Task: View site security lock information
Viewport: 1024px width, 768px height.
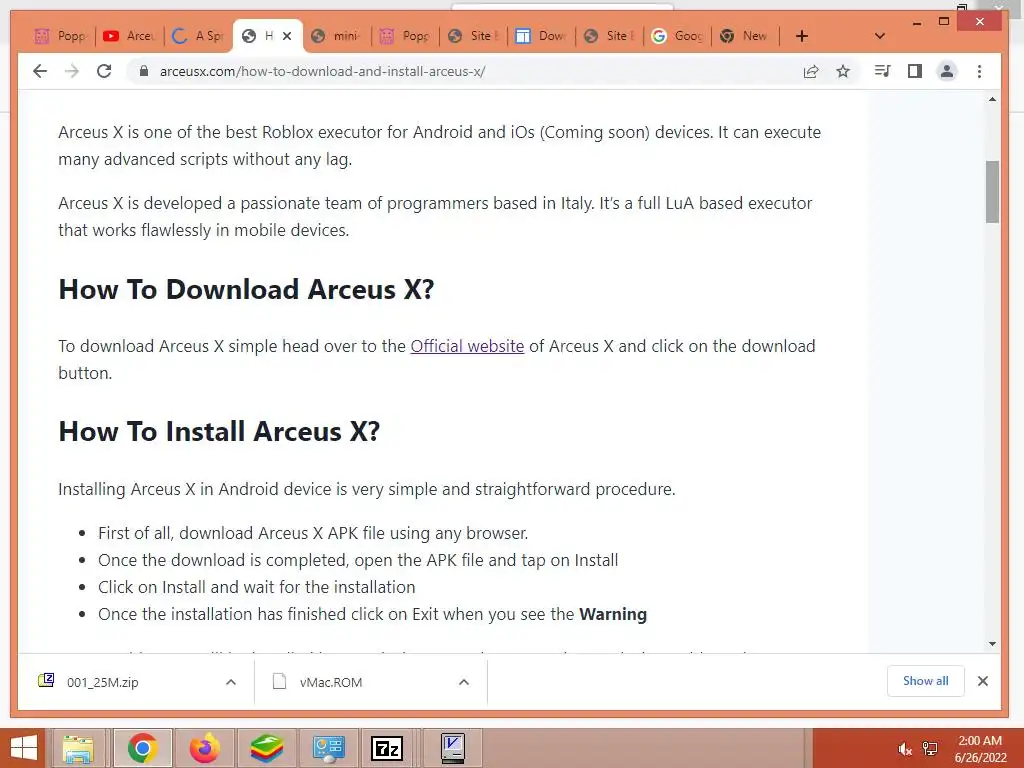Action: (x=144, y=71)
